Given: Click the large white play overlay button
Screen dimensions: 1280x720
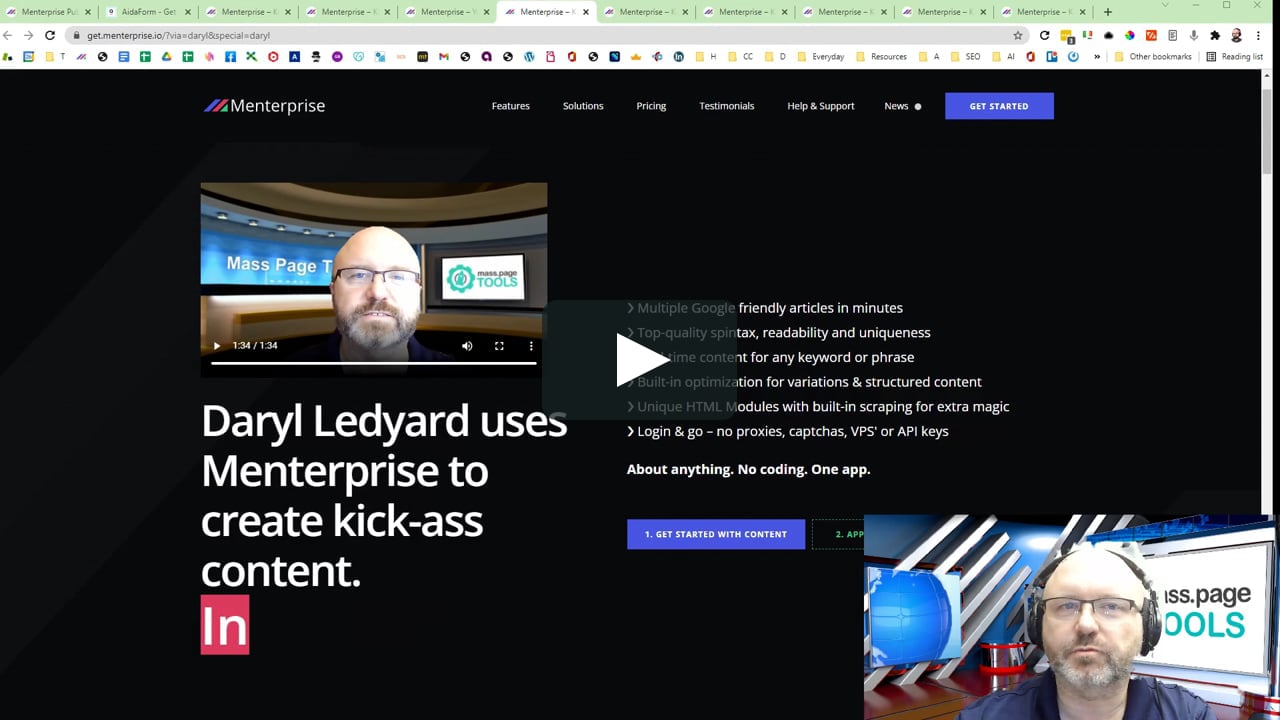Looking at the screenshot, I should coord(640,360).
